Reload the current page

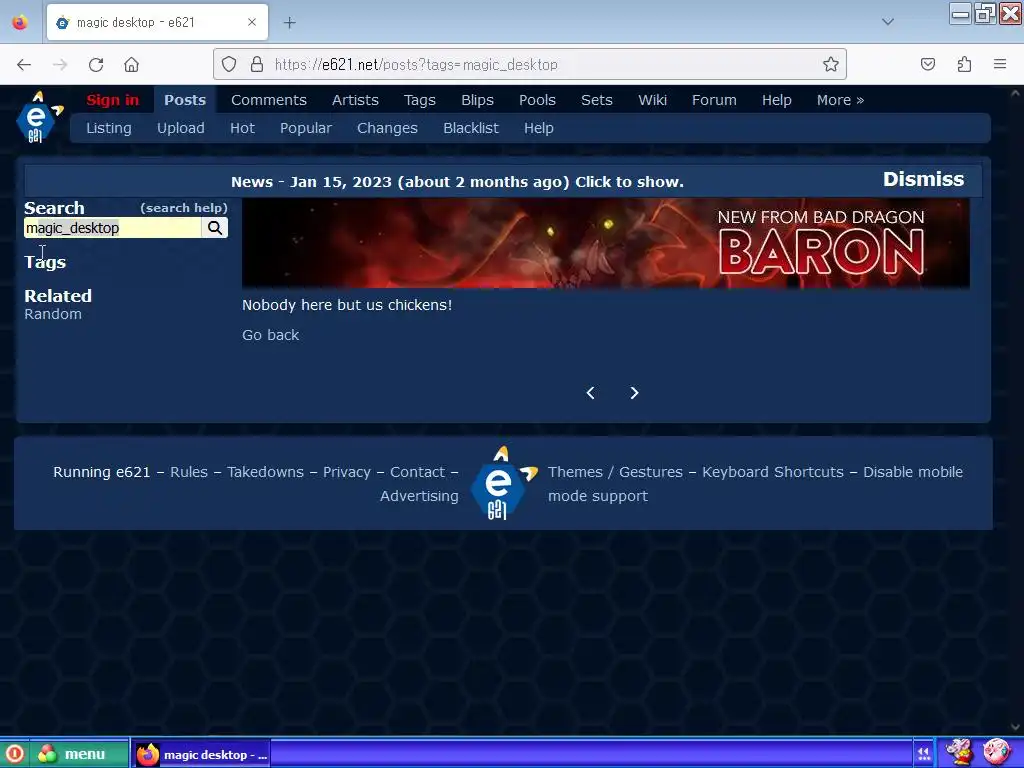tap(96, 64)
